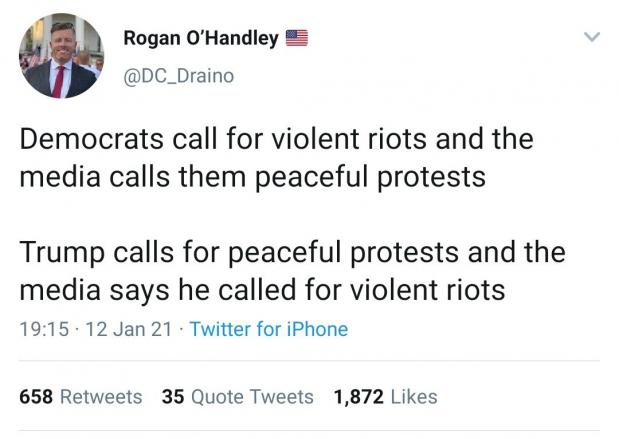
Task: Click the 19:15 timestamp
Action: (x=44, y=329)
